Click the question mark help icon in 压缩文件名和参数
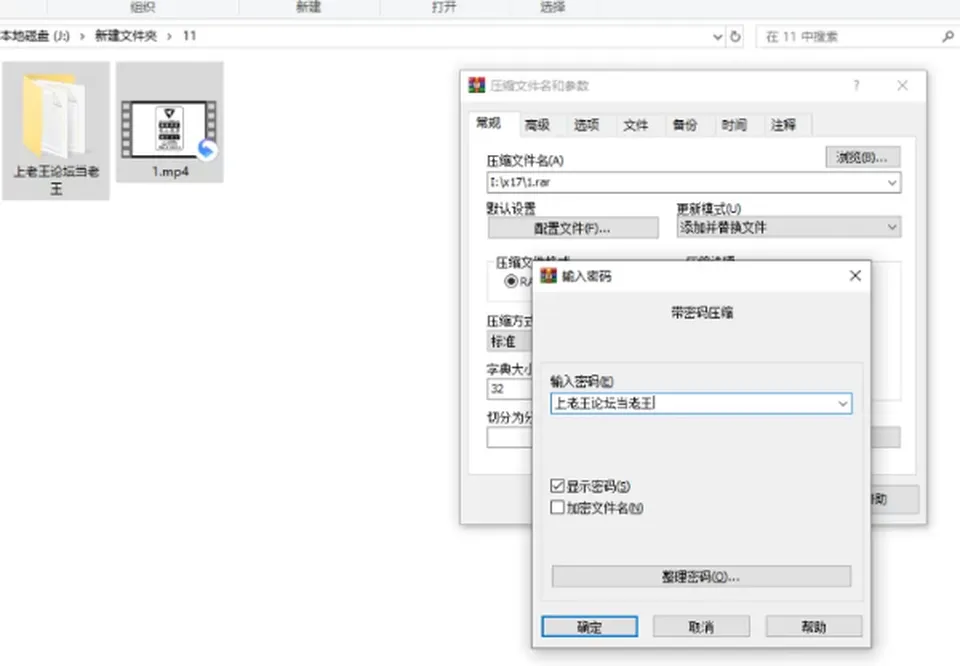The height and width of the screenshot is (666, 960). click(856, 85)
